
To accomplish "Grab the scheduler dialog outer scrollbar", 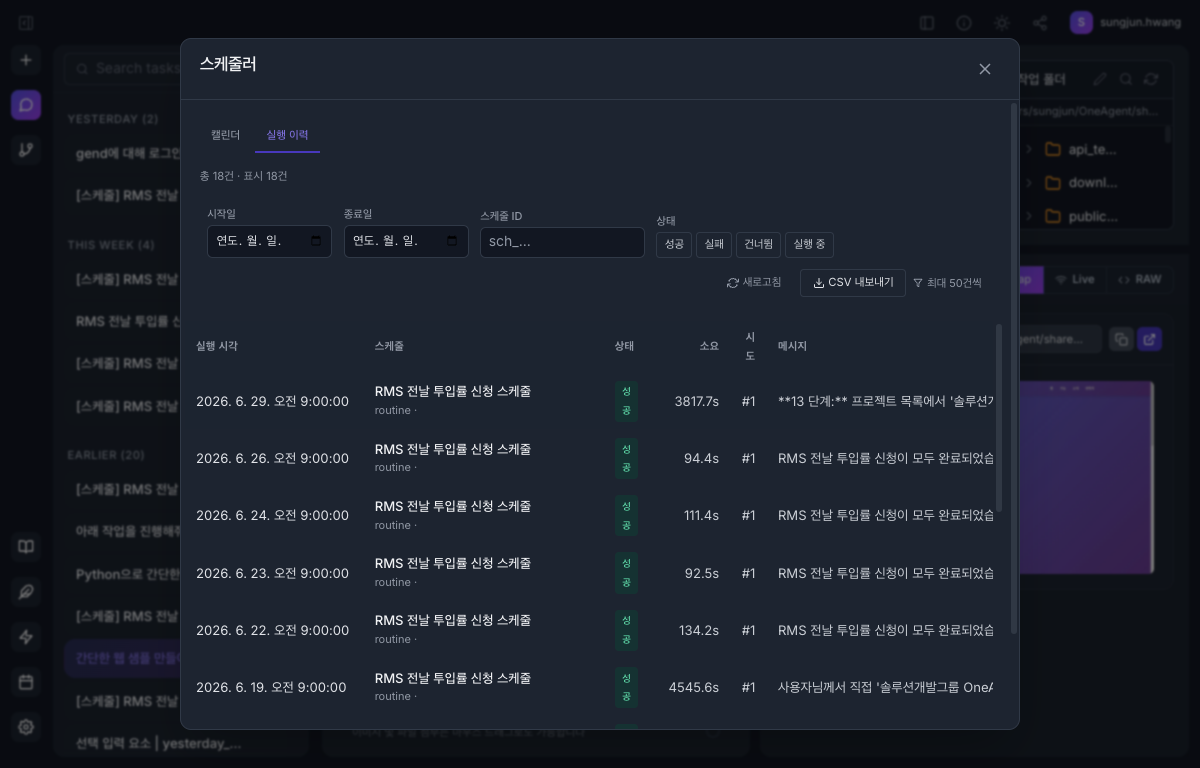I will 1014,368.
